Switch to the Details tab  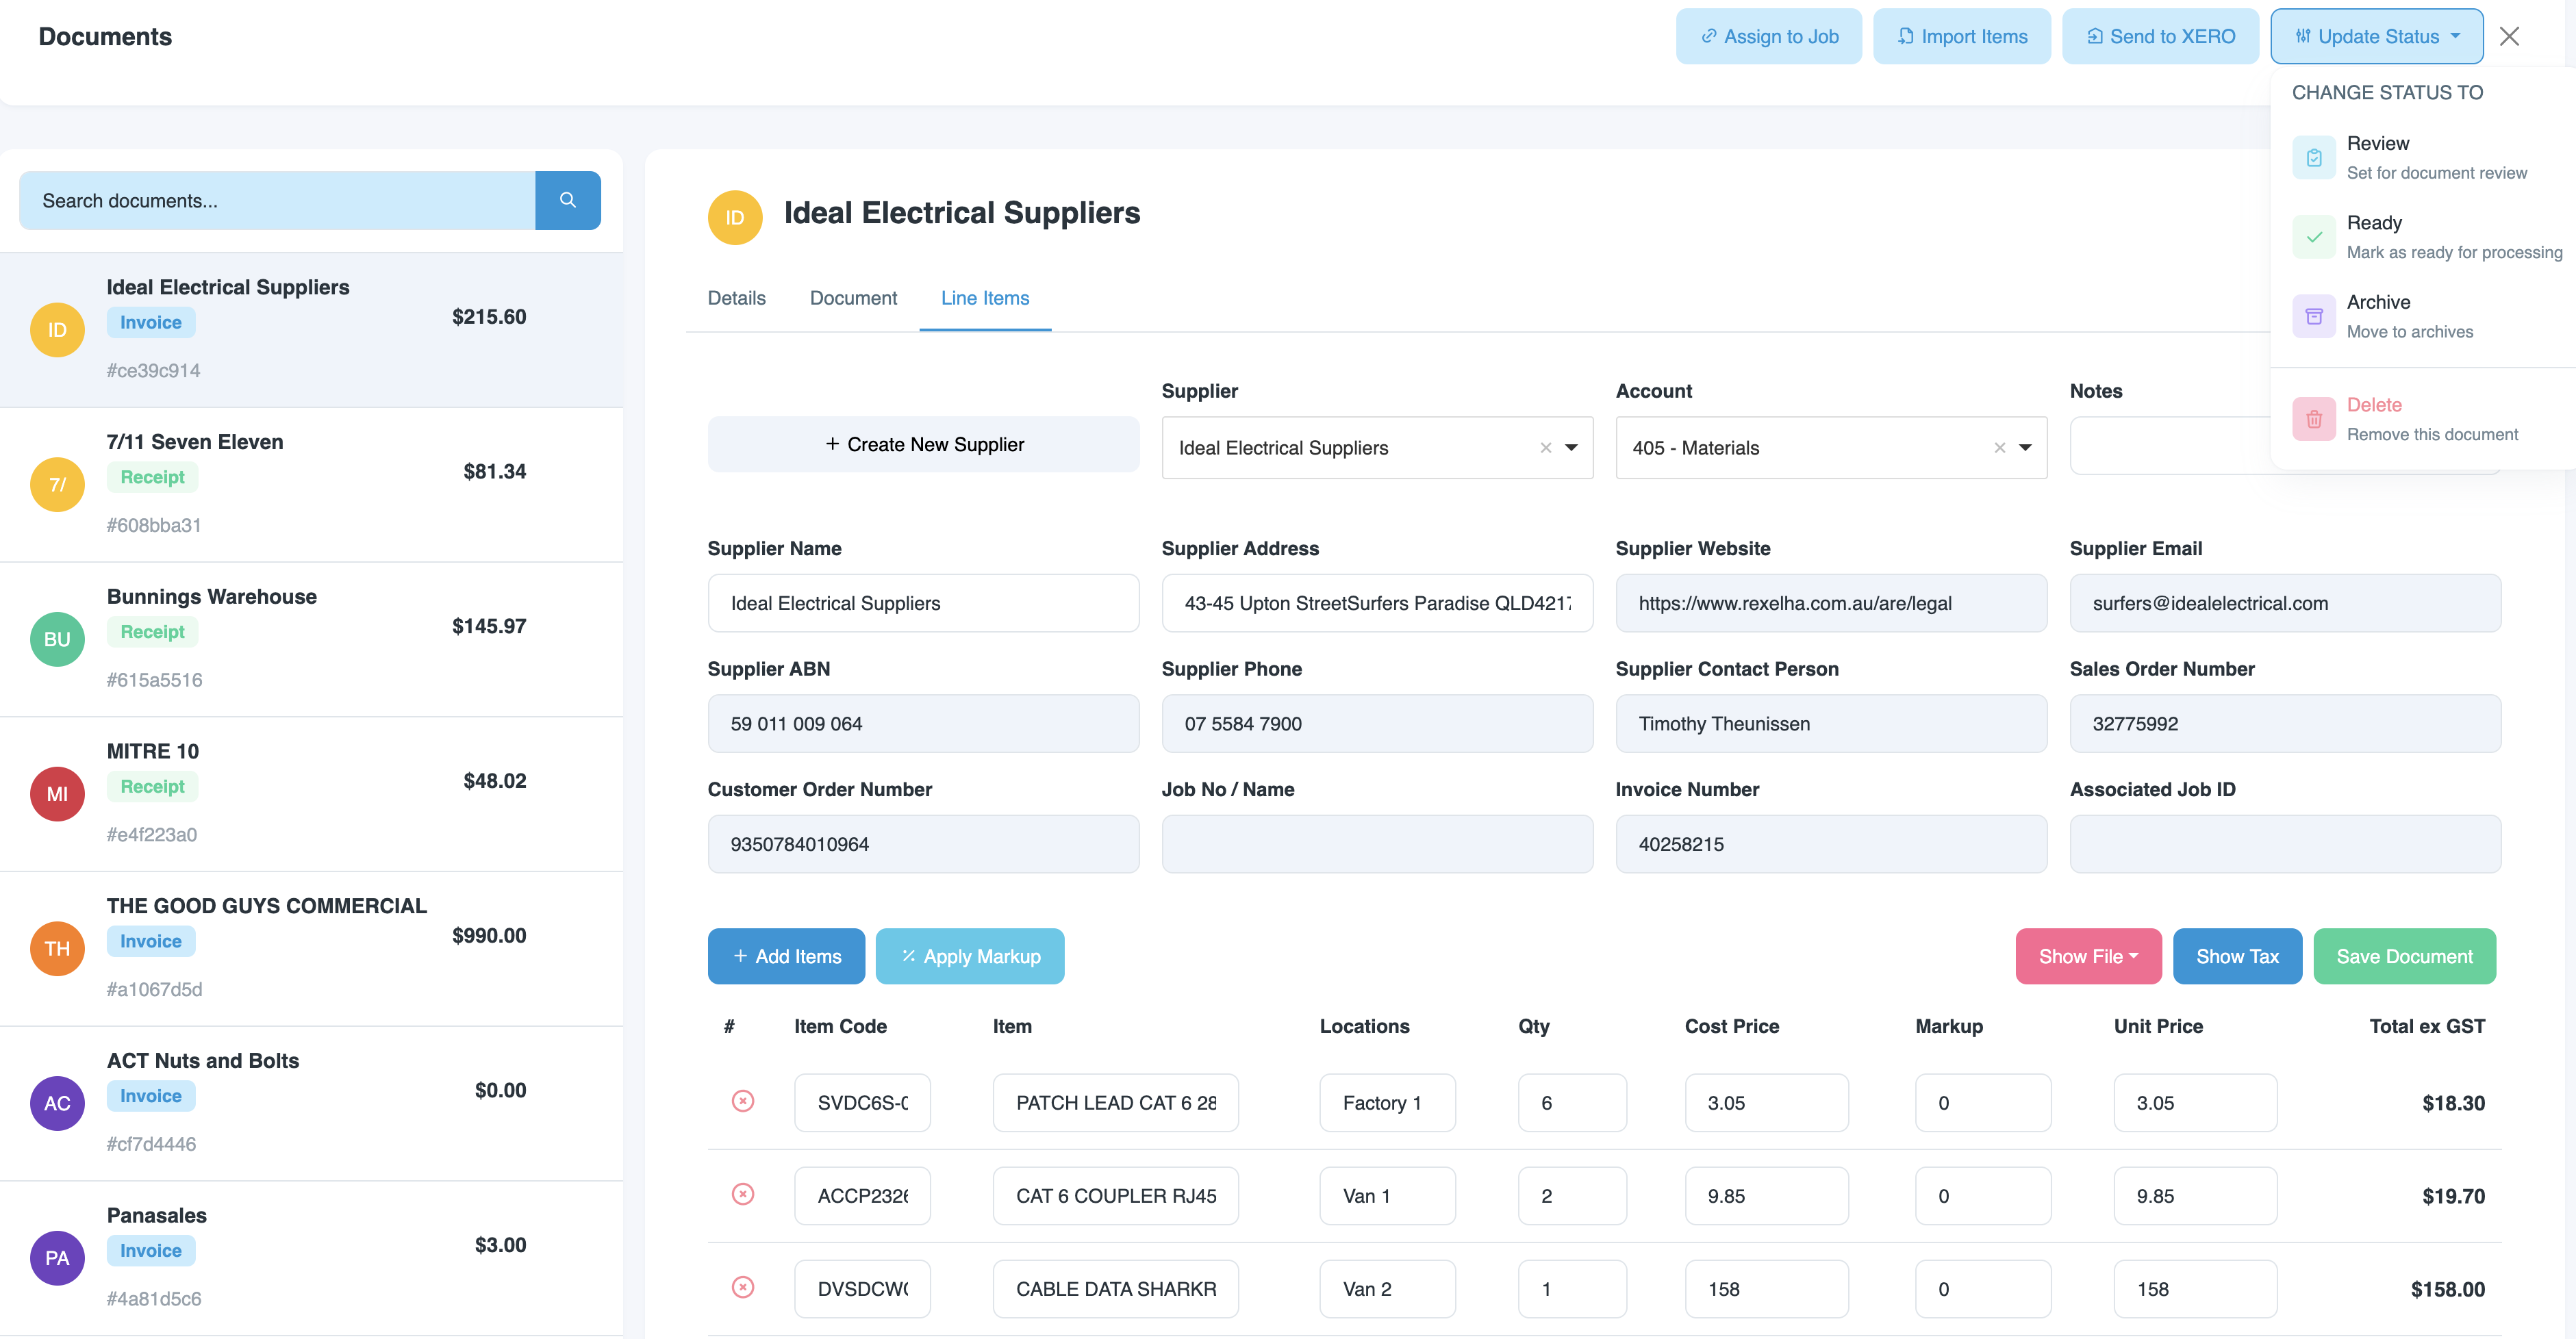point(736,298)
